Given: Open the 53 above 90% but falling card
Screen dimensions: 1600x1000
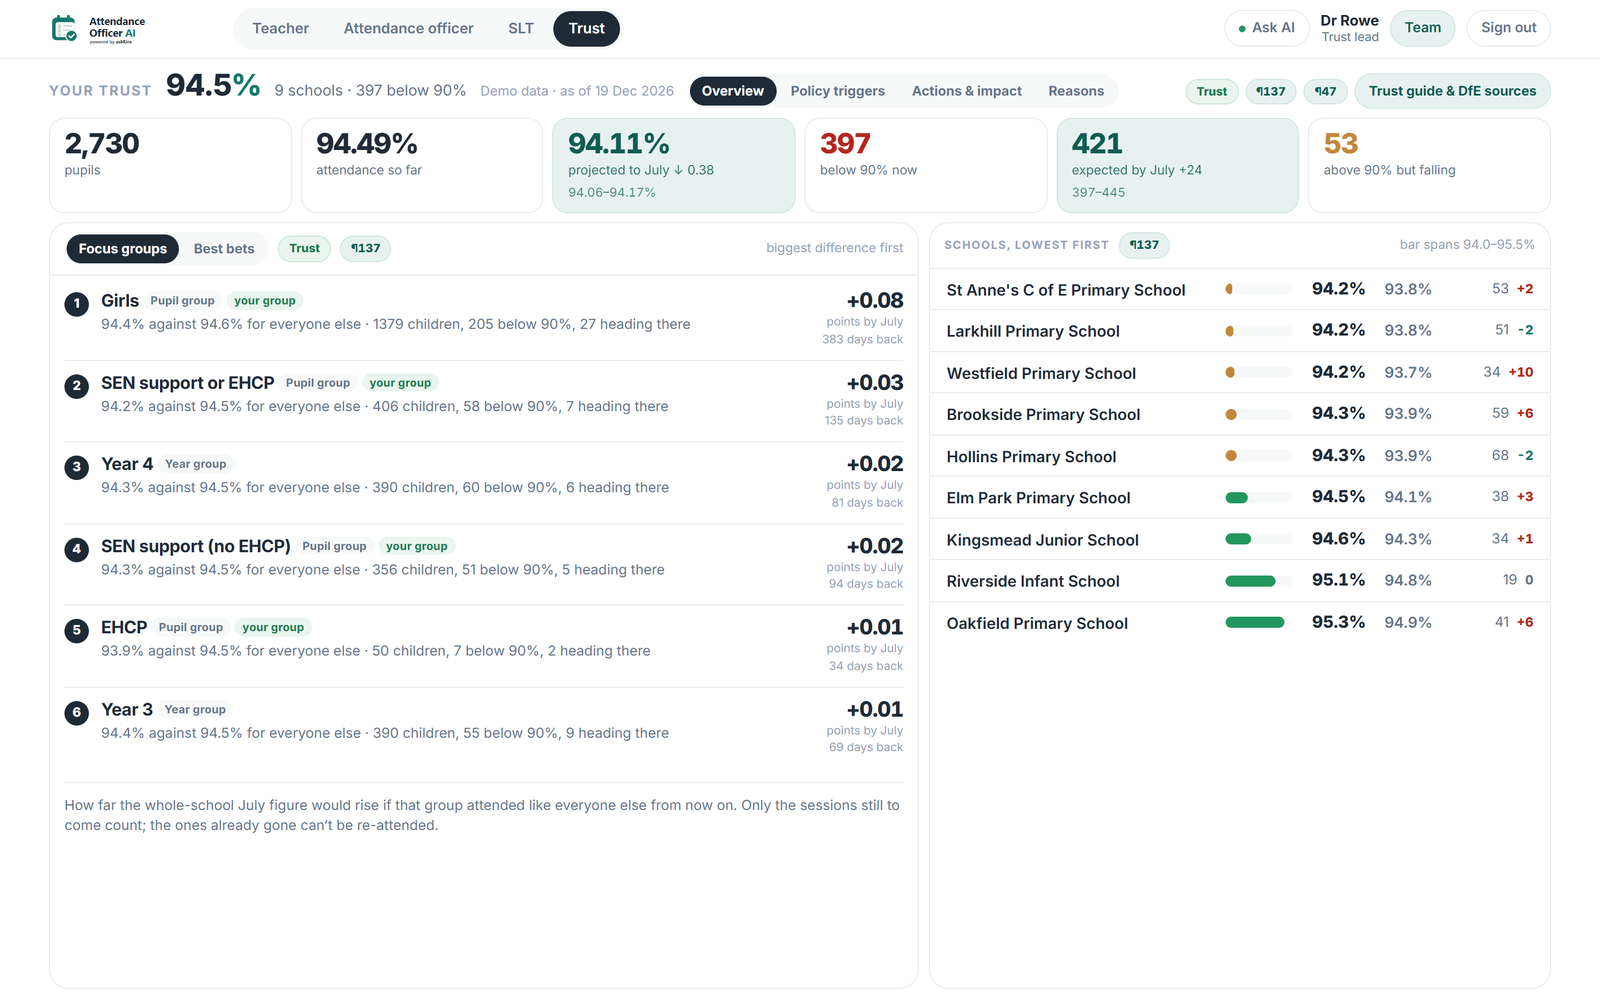Looking at the screenshot, I should tap(1429, 165).
